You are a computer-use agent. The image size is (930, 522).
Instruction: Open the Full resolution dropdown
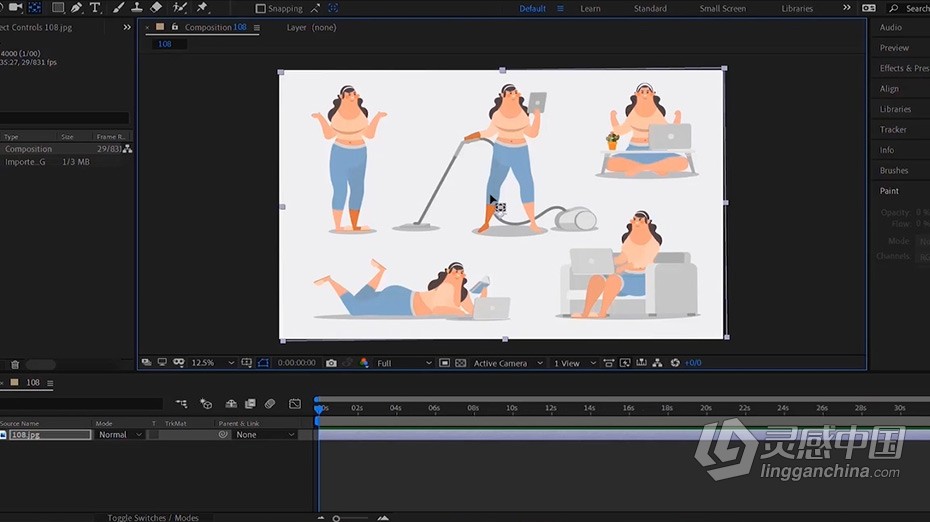[x=403, y=363]
